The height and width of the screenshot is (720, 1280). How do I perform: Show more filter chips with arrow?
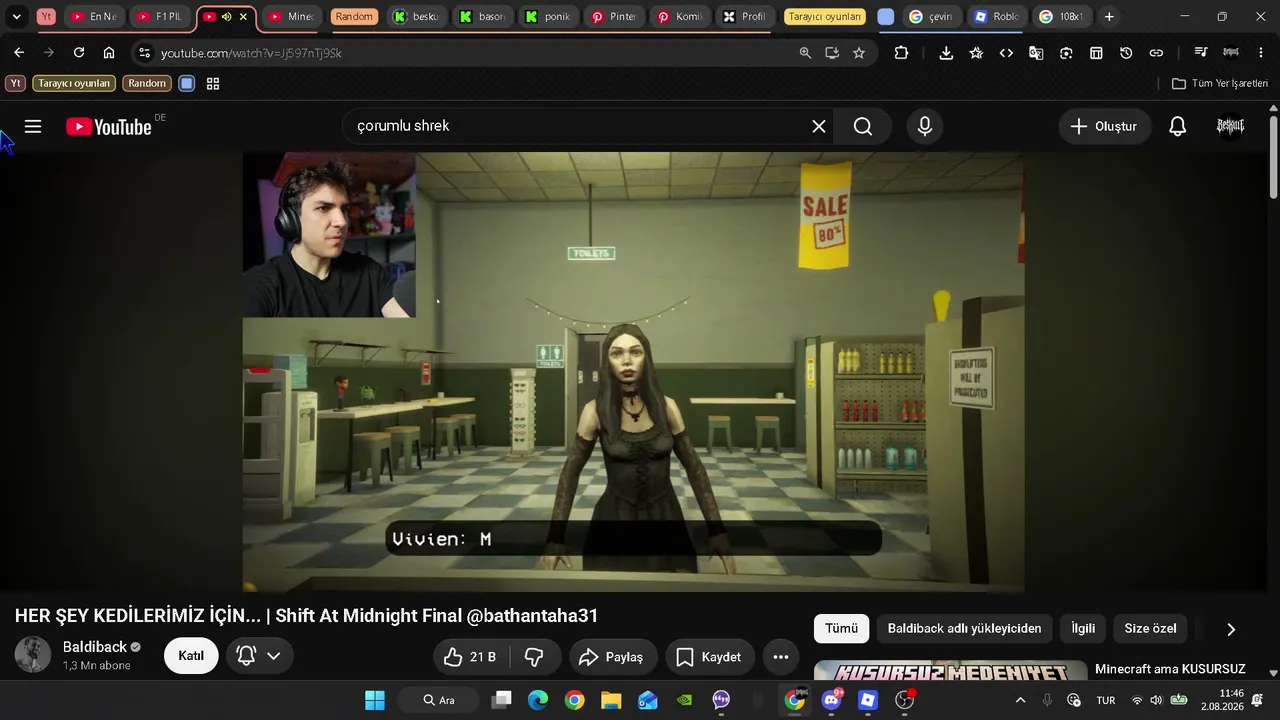1231,629
